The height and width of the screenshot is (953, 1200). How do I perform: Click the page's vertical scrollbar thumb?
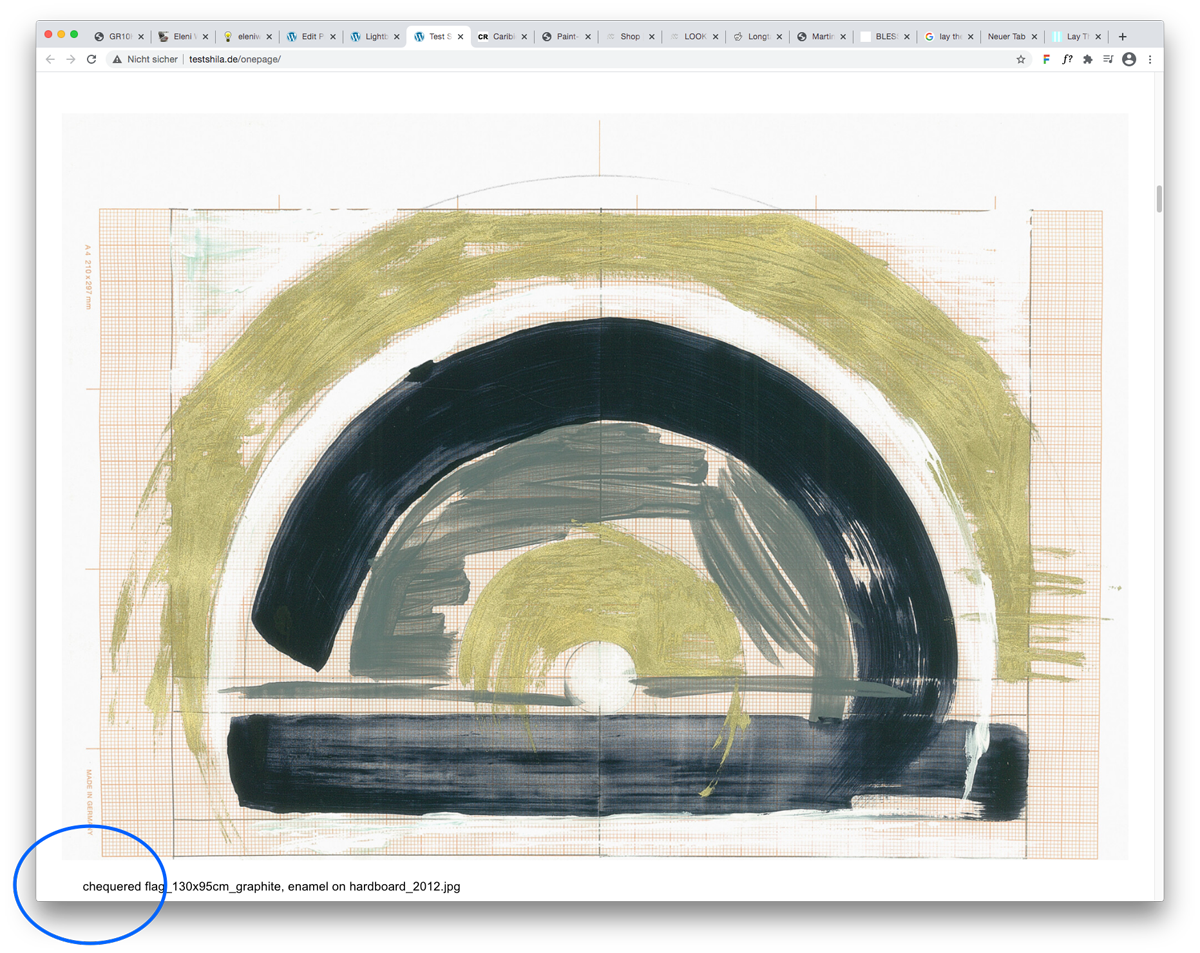[x=1159, y=198]
